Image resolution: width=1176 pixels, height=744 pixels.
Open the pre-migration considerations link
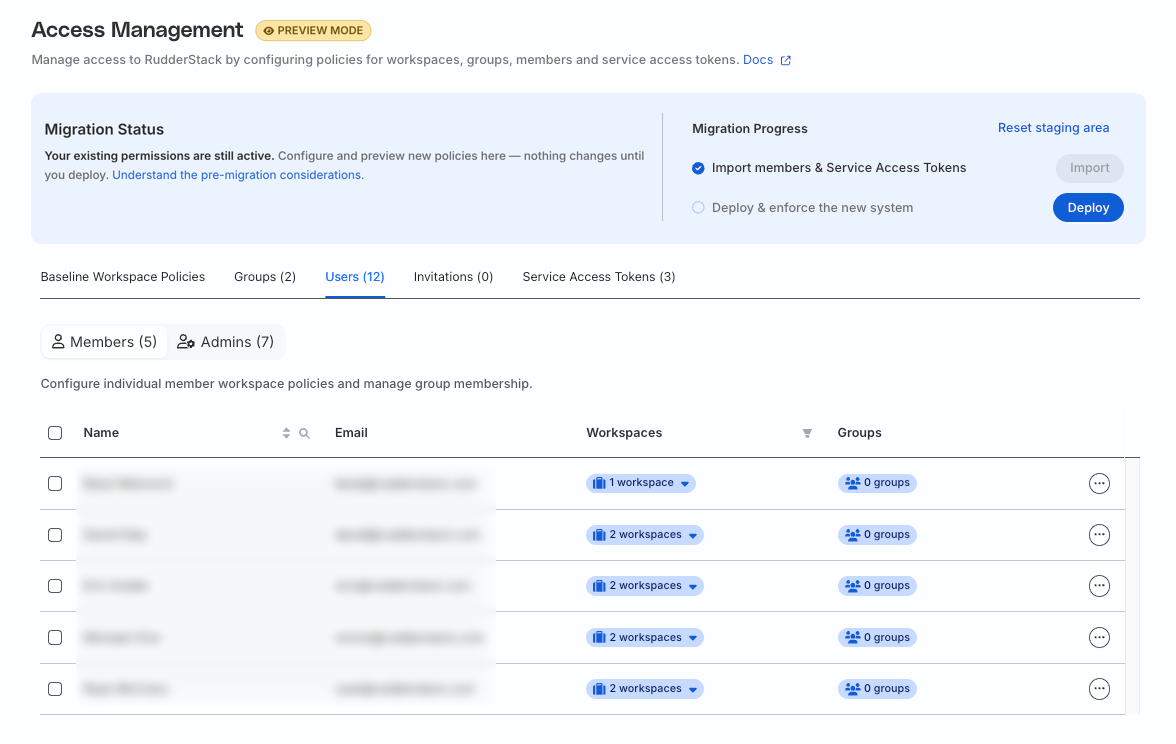click(x=238, y=175)
